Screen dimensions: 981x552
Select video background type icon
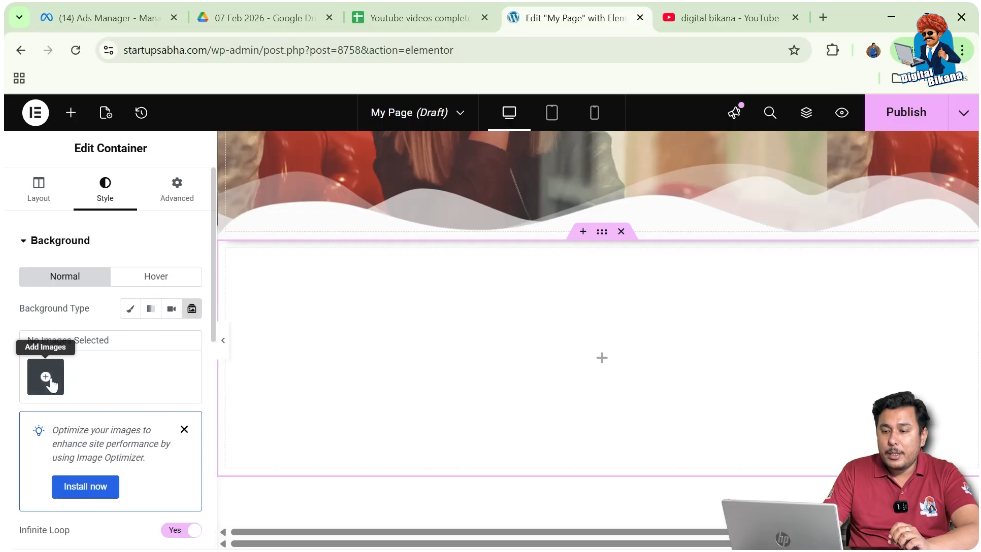(x=171, y=309)
